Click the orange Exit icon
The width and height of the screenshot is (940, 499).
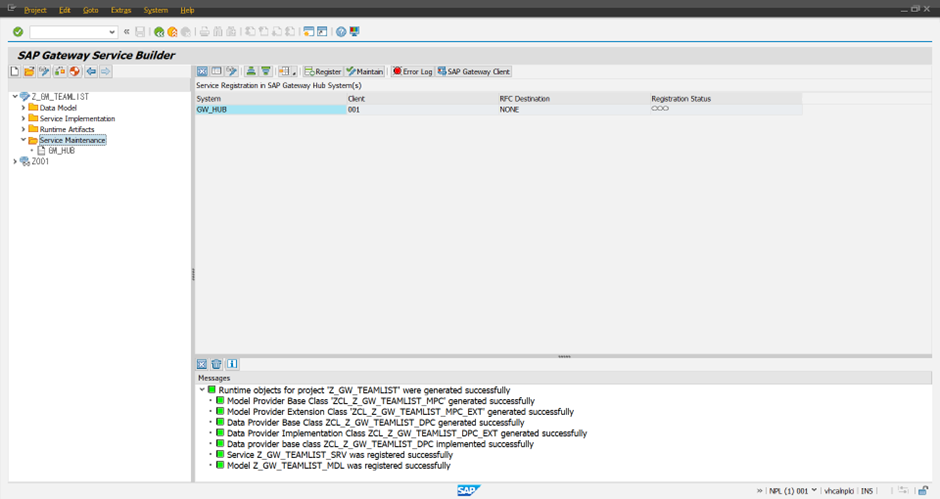click(172, 32)
